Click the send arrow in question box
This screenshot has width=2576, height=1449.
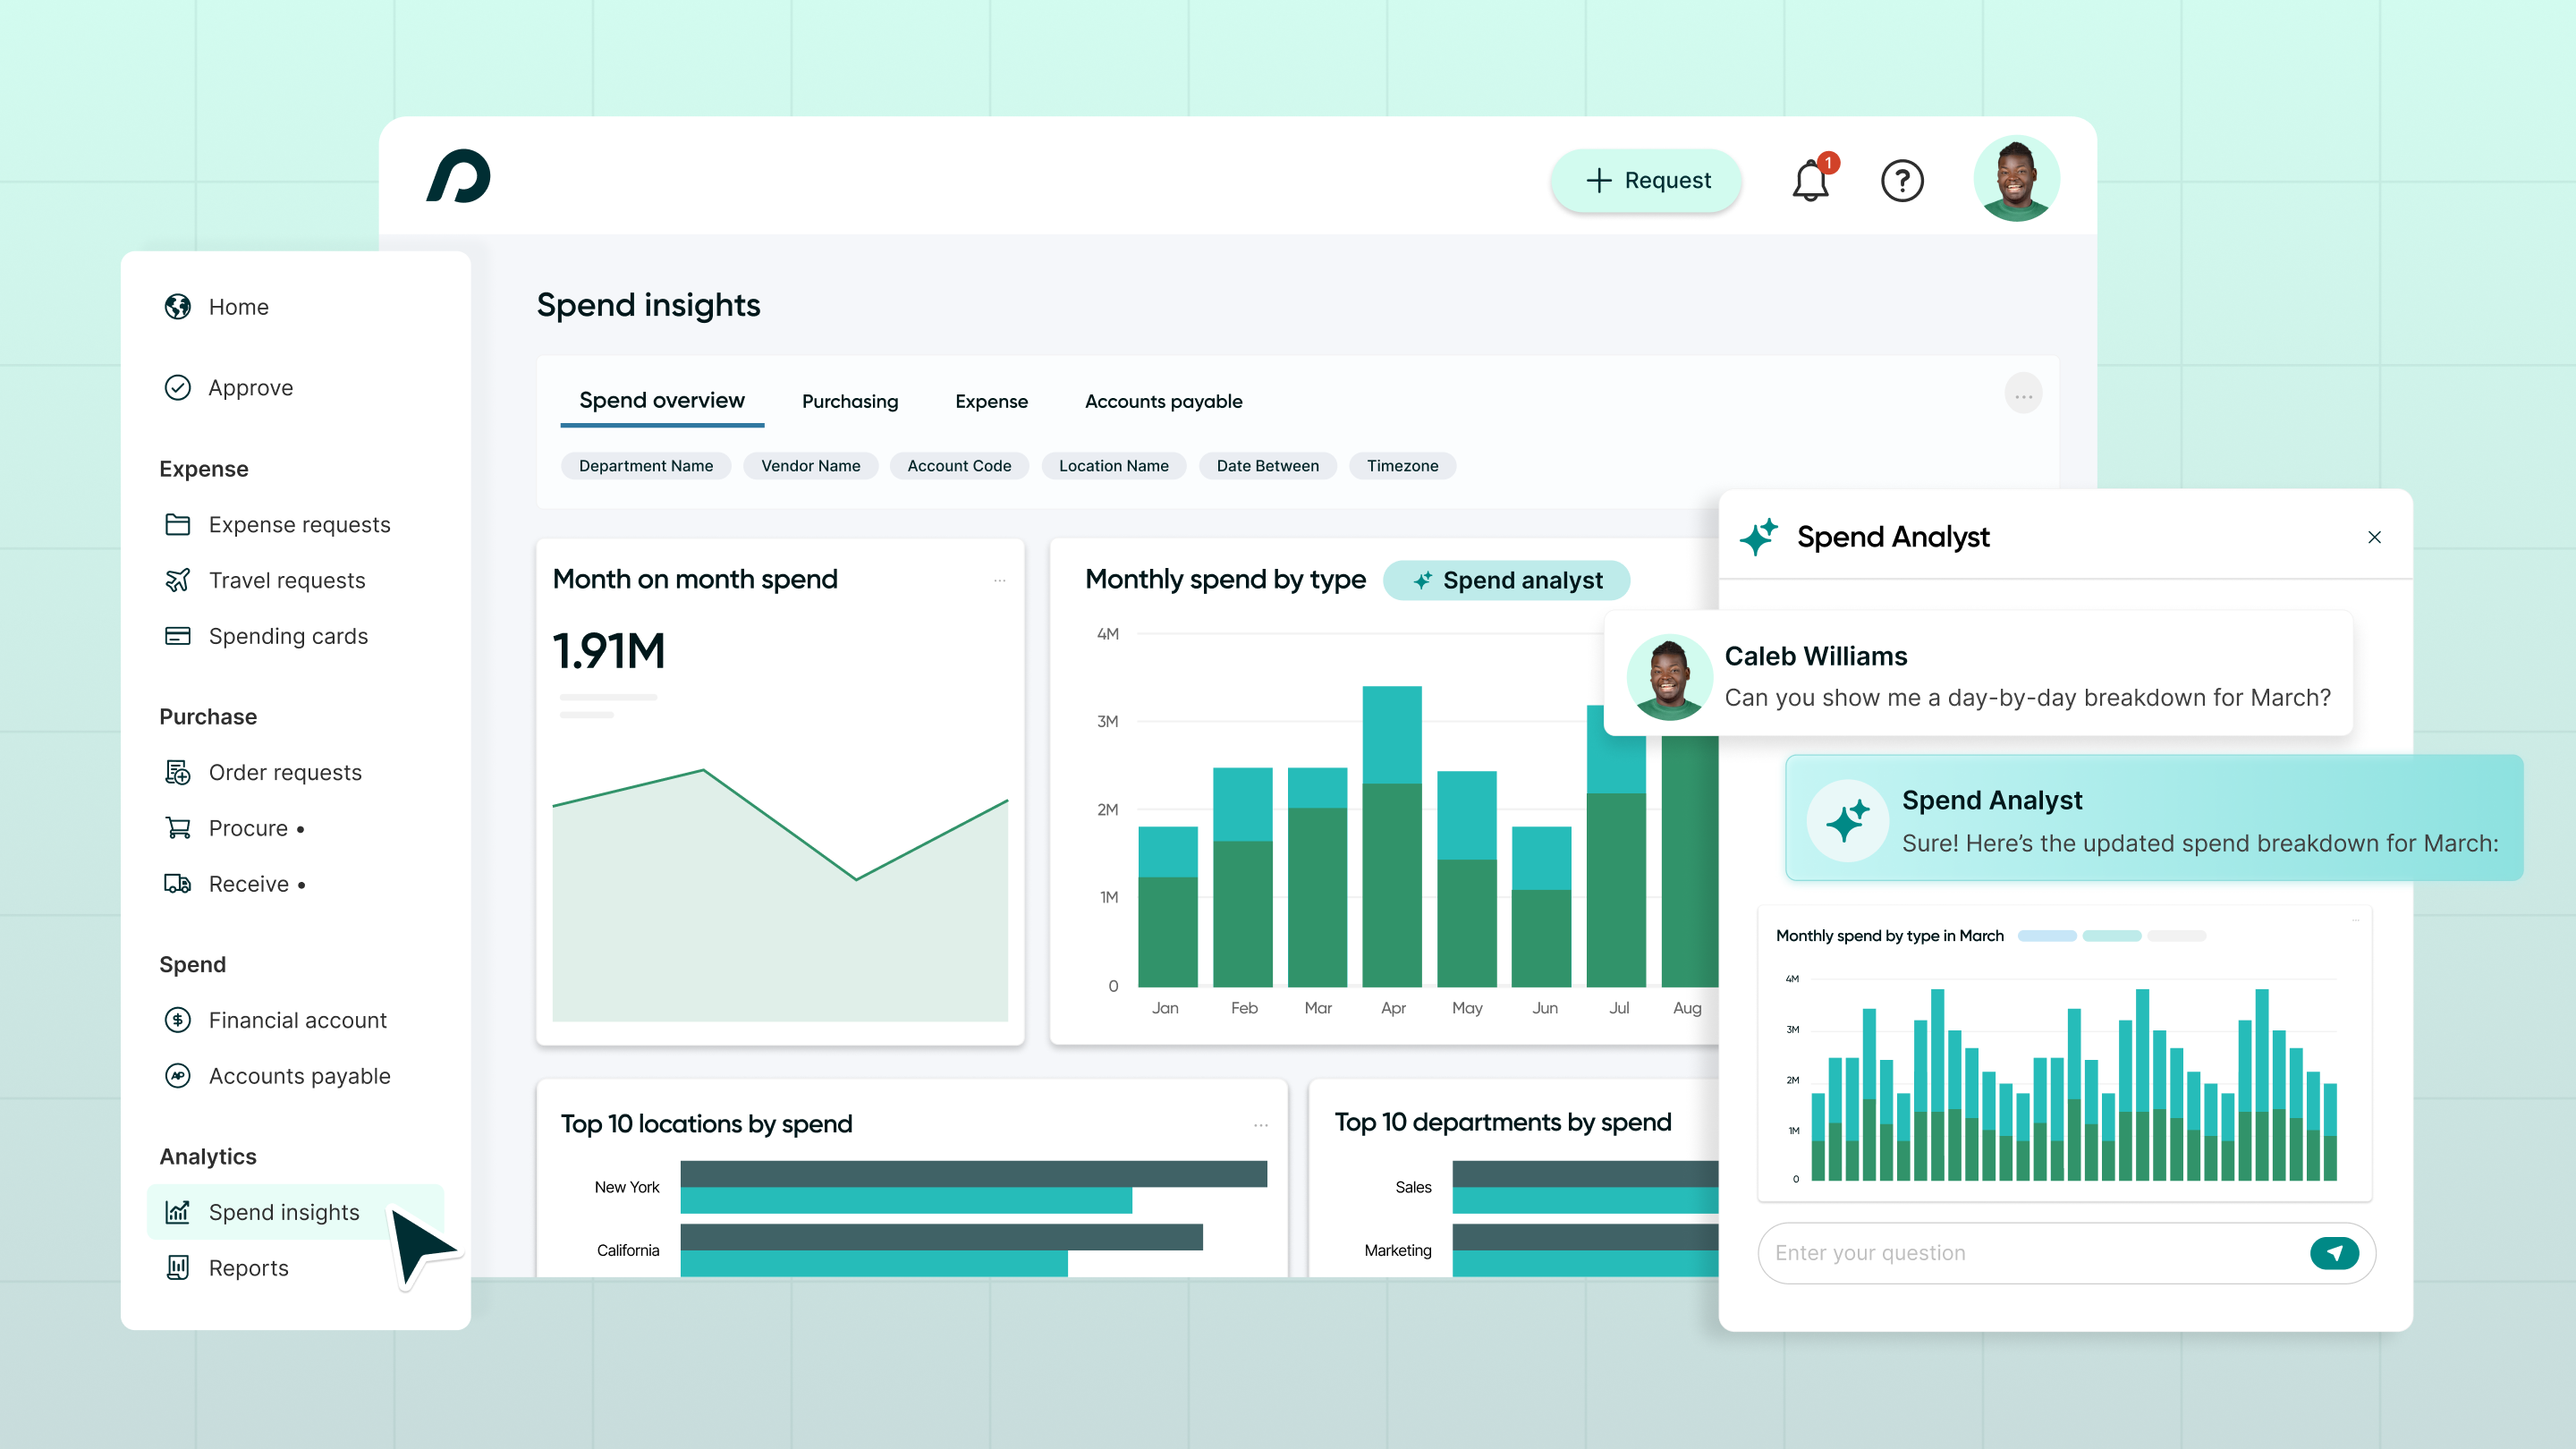2334,1253
